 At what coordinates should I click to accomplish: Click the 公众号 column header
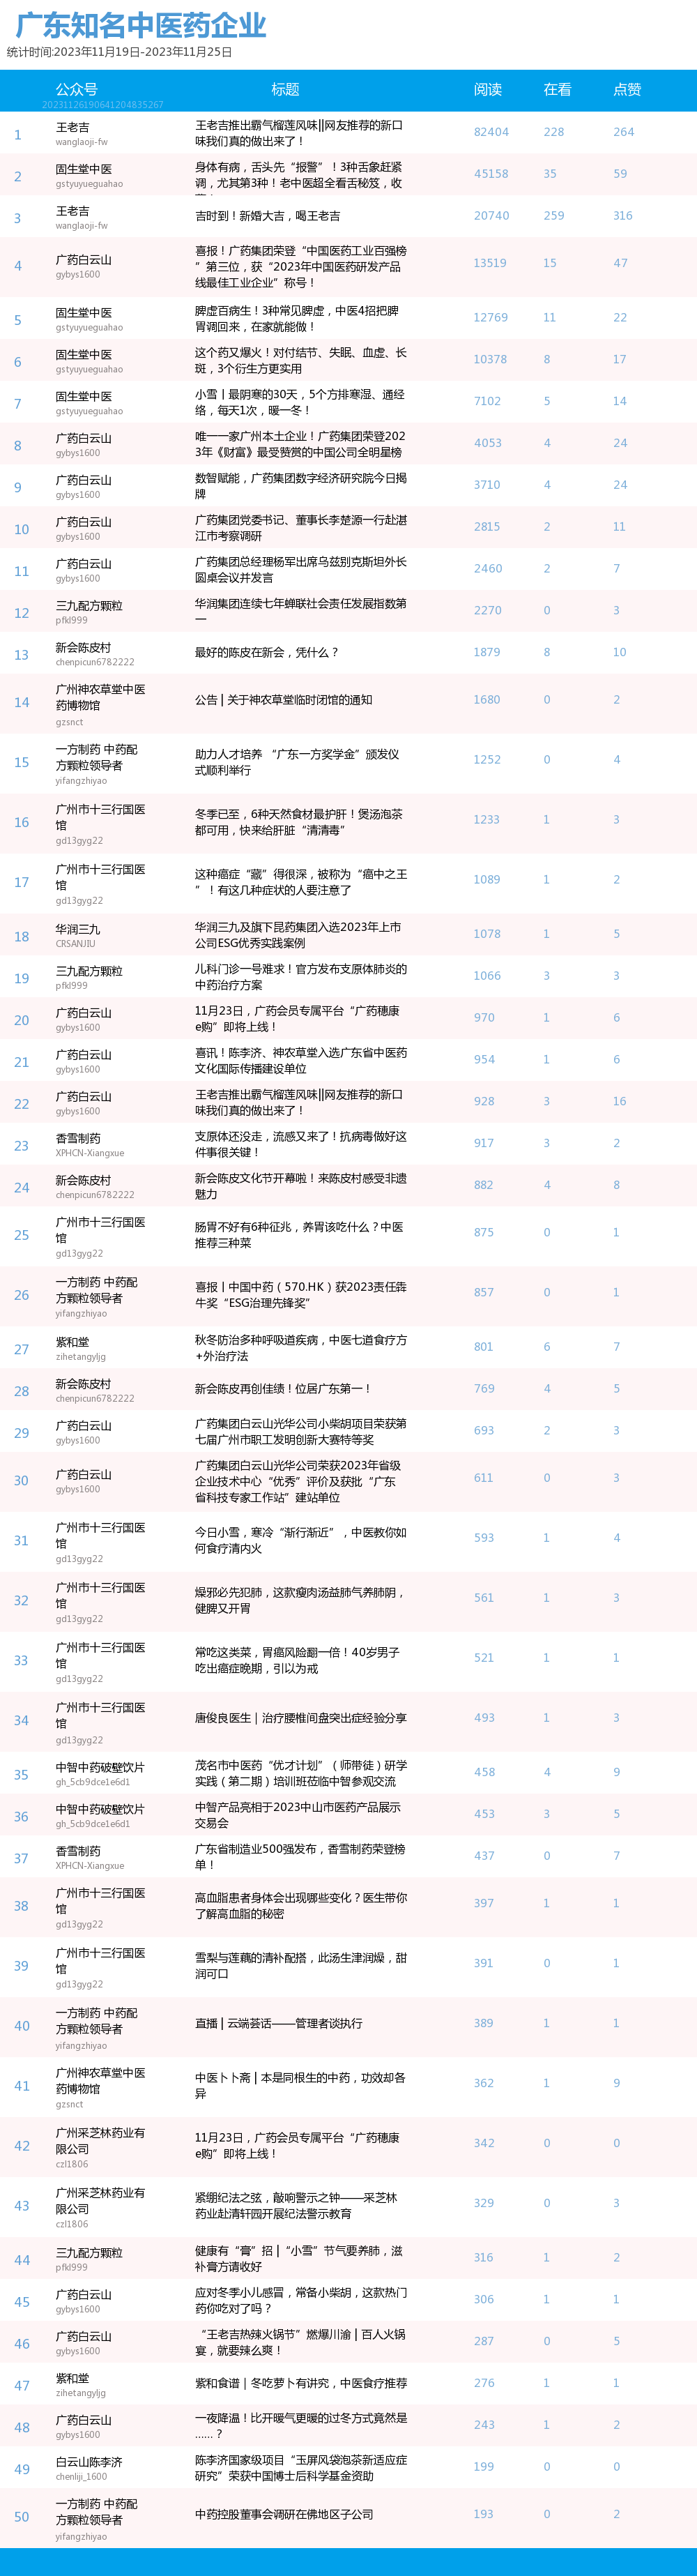[77, 89]
